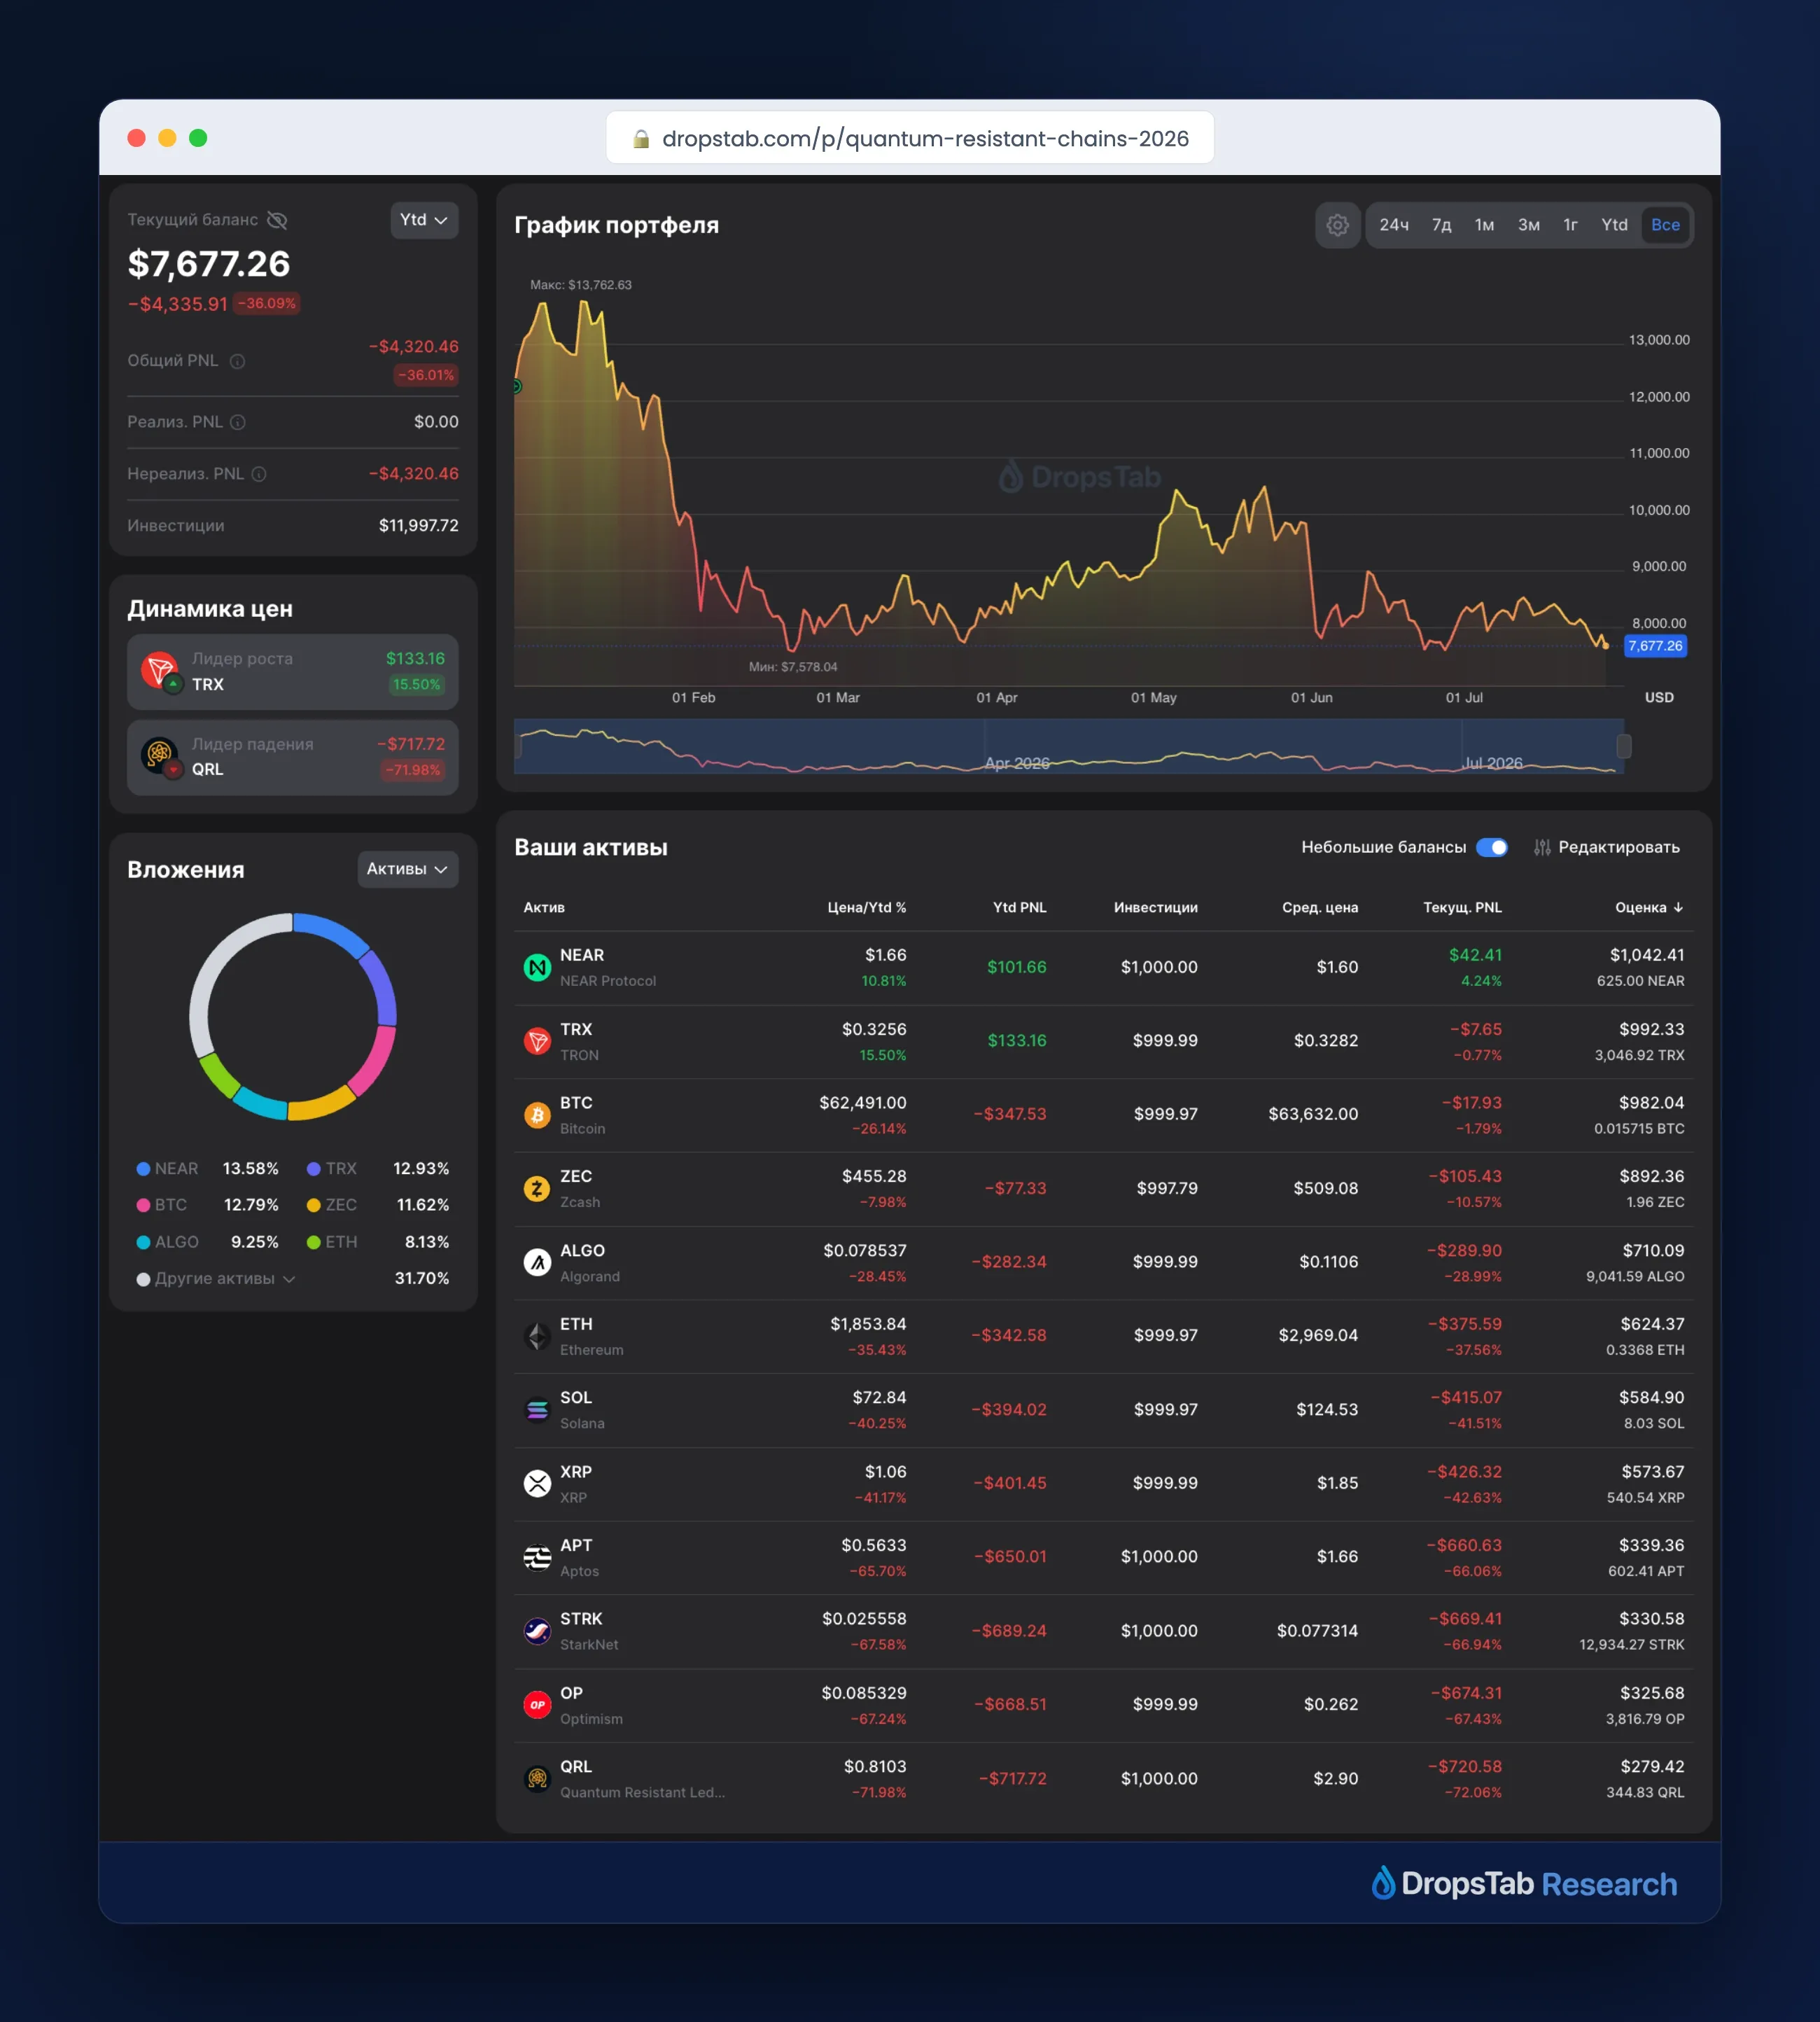Click QRL icon in Лидер падения card
The height and width of the screenshot is (2022, 1820).
coord(160,757)
